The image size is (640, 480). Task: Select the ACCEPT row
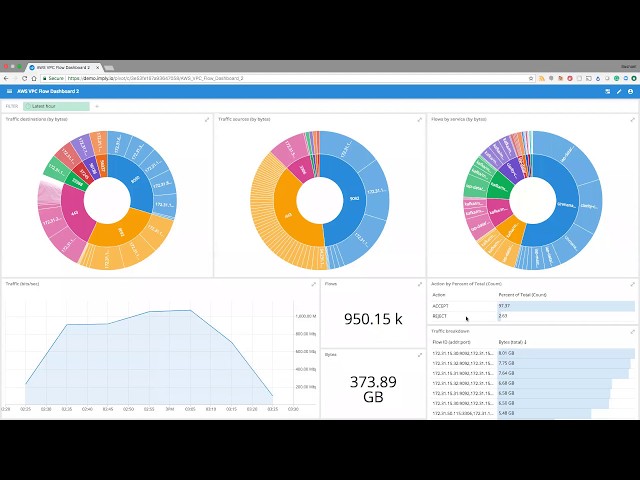(533, 306)
